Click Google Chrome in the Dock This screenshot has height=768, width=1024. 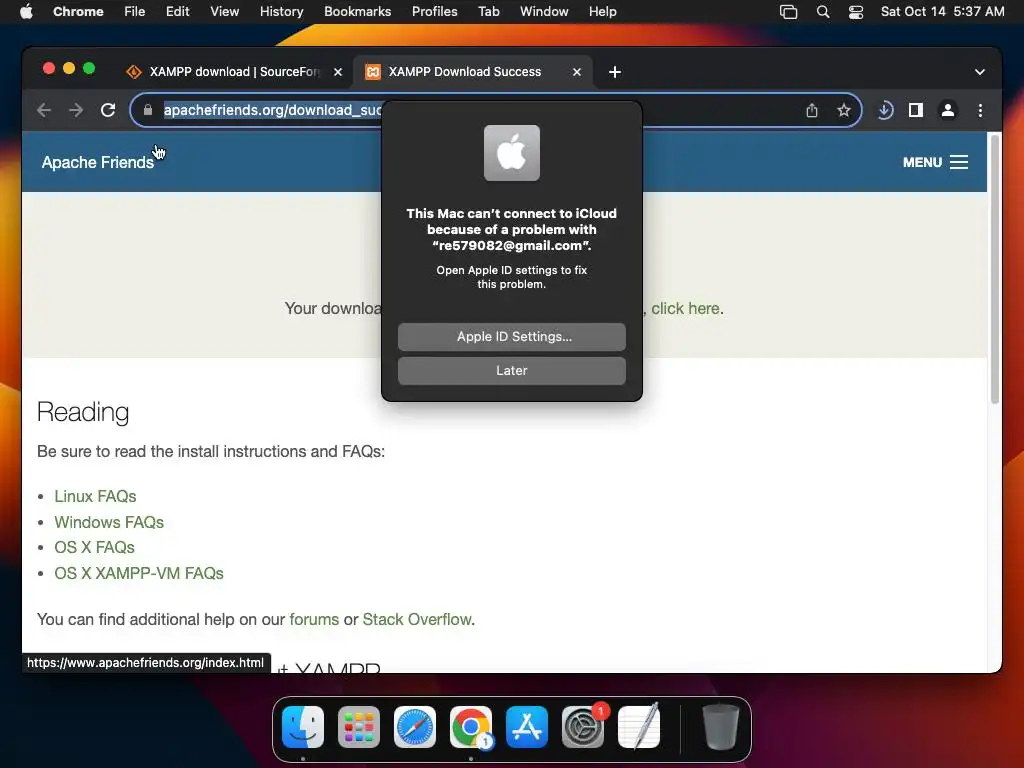[x=471, y=727]
